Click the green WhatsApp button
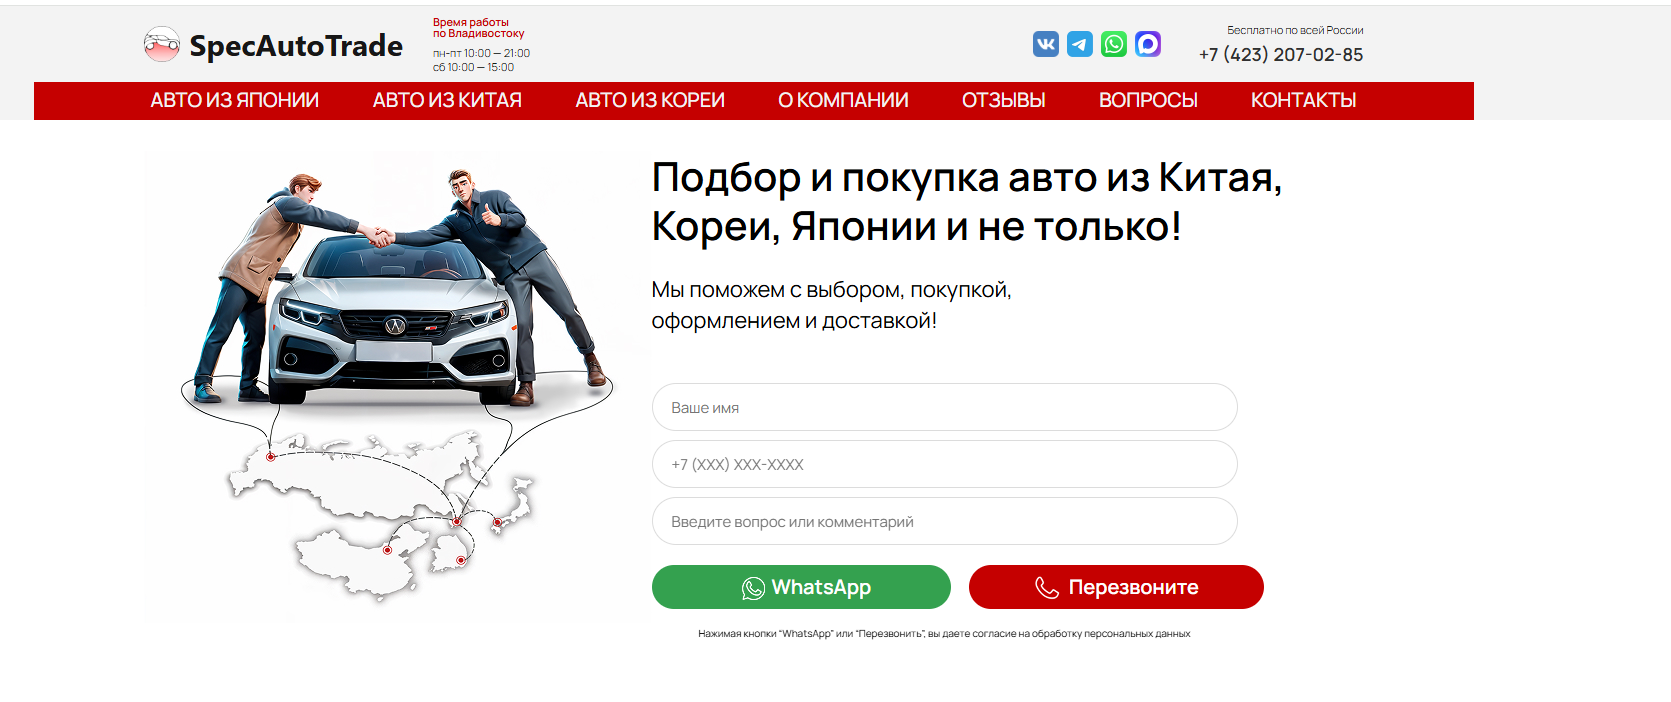Screen dimensions: 1671x702 coord(801,587)
